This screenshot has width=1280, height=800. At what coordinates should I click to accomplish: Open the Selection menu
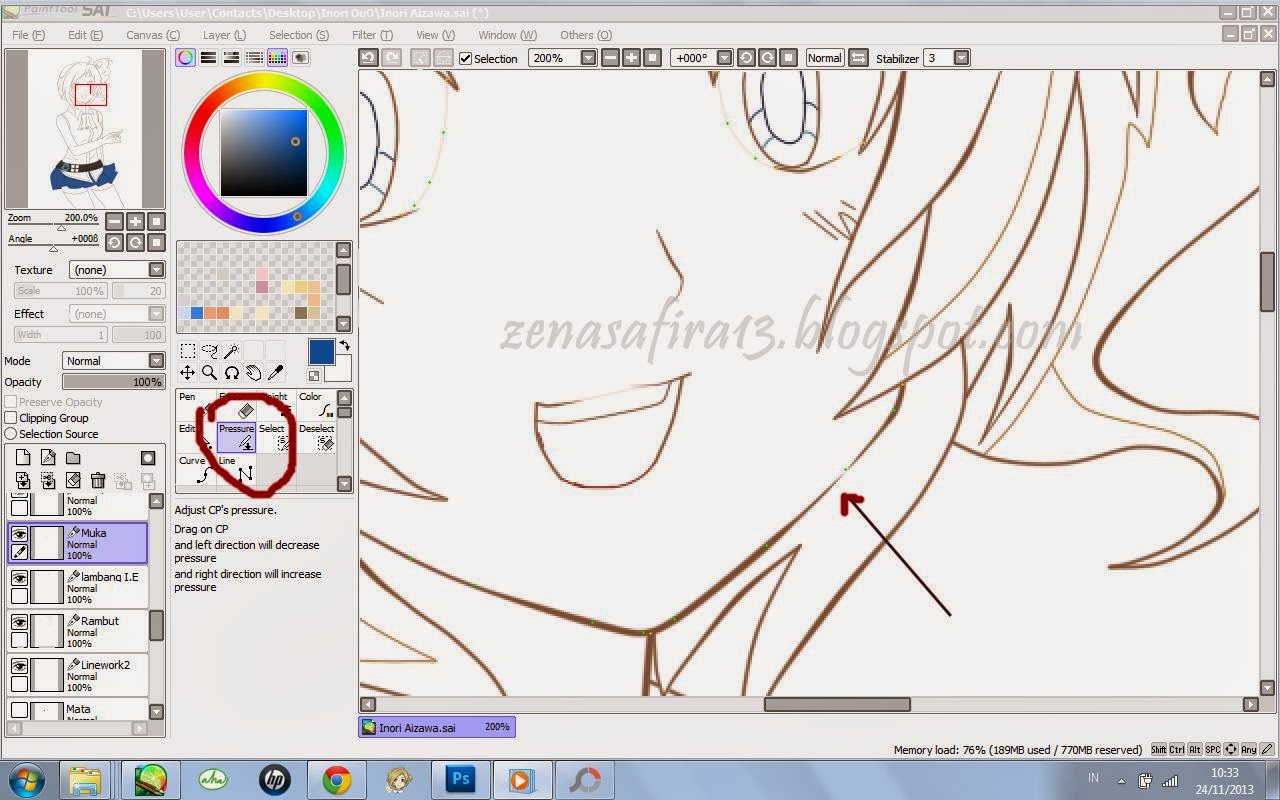tap(299, 35)
